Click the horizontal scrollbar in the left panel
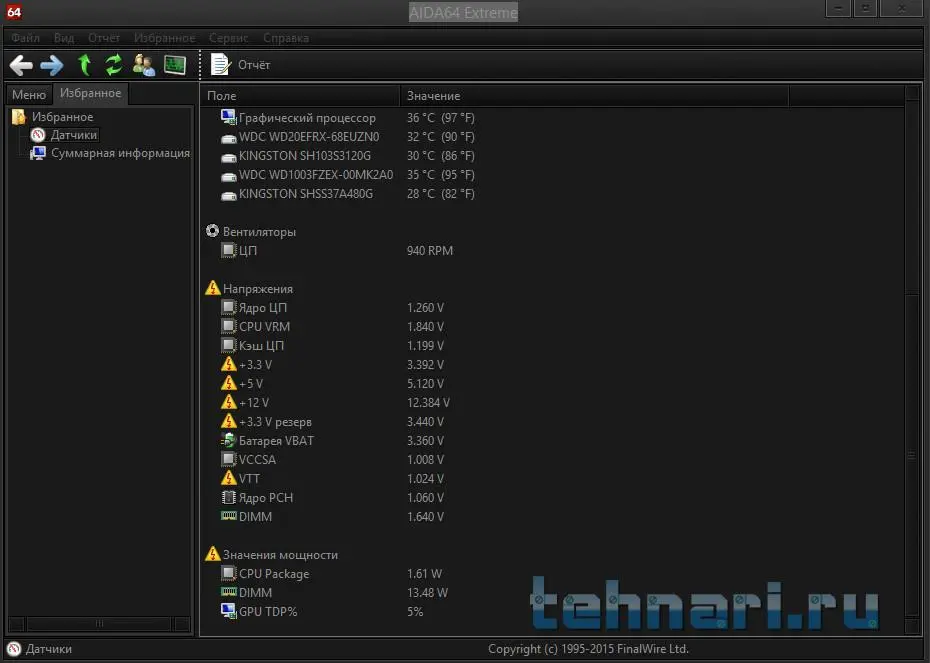Screen dimensions: 930x663 coord(100,623)
